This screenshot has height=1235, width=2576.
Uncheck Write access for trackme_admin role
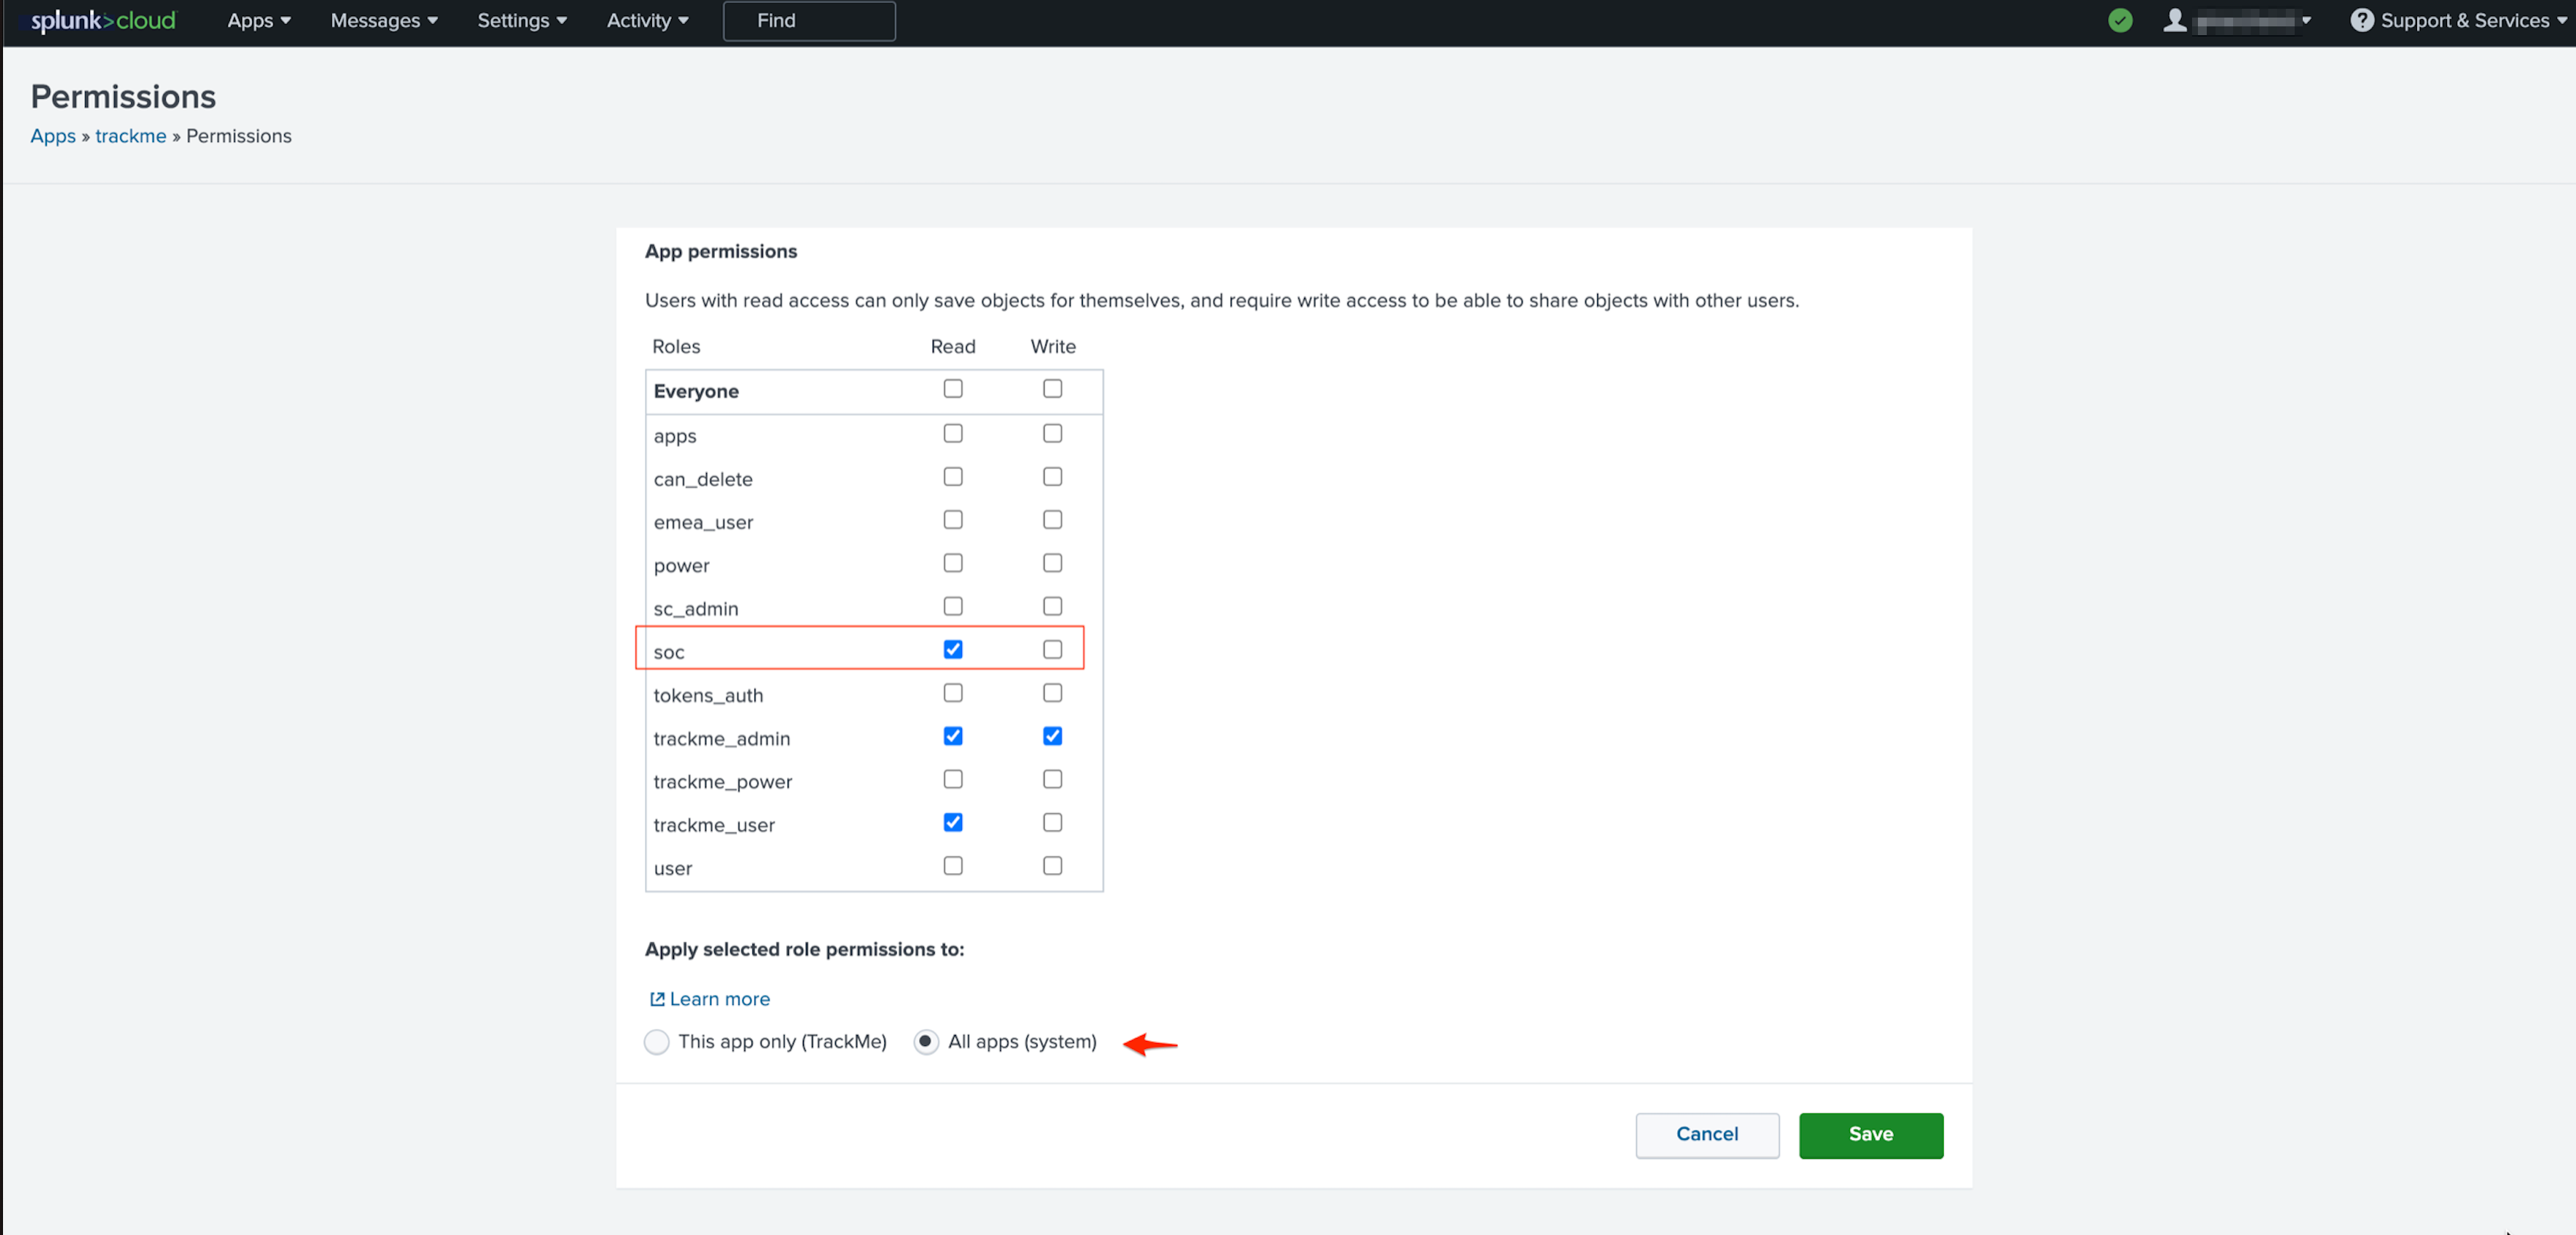(x=1052, y=736)
